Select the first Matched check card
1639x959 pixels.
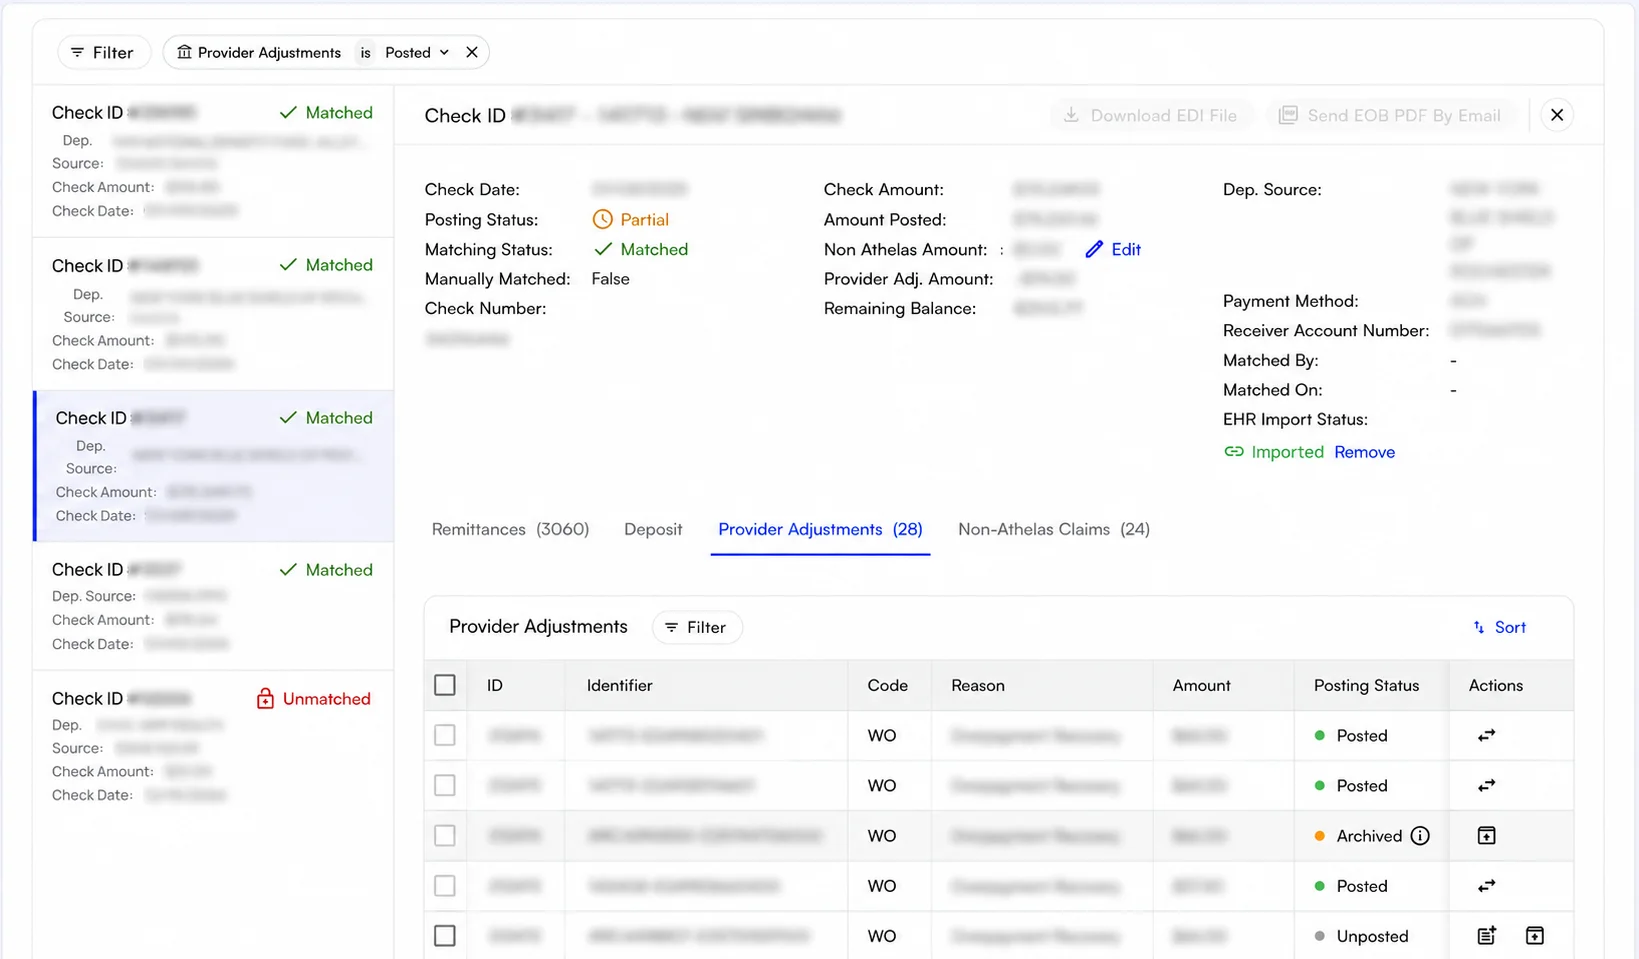click(213, 161)
